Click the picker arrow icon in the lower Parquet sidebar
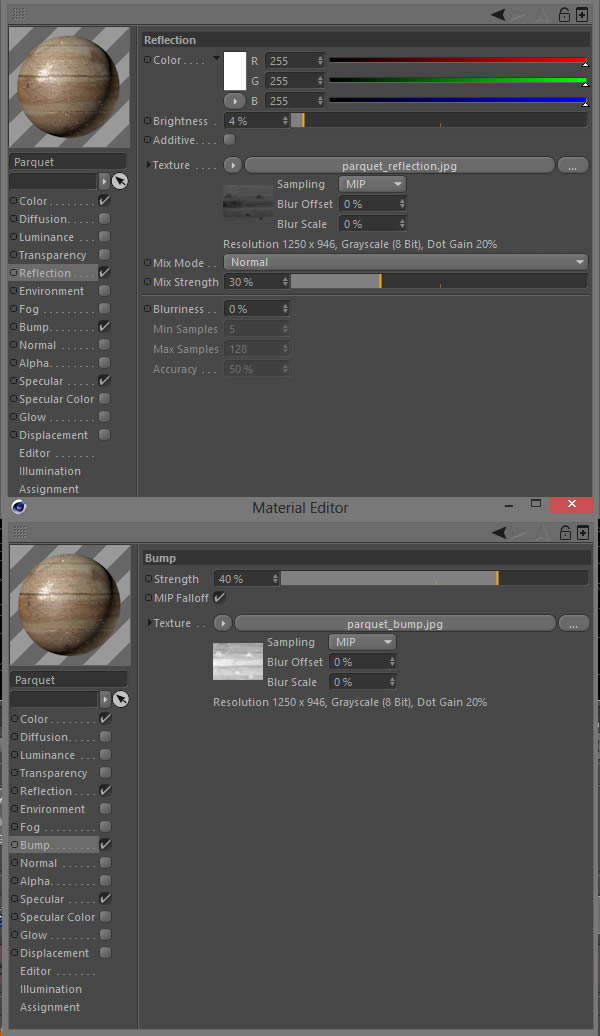The width and height of the screenshot is (600, 1036). pos(120,699)
